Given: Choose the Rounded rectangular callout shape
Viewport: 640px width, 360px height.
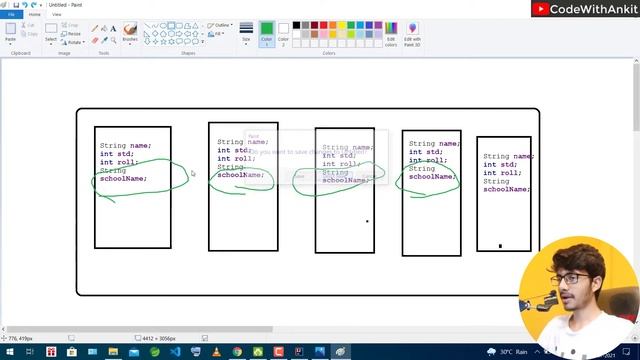Looking at the screenshot, I should point(179,41).
